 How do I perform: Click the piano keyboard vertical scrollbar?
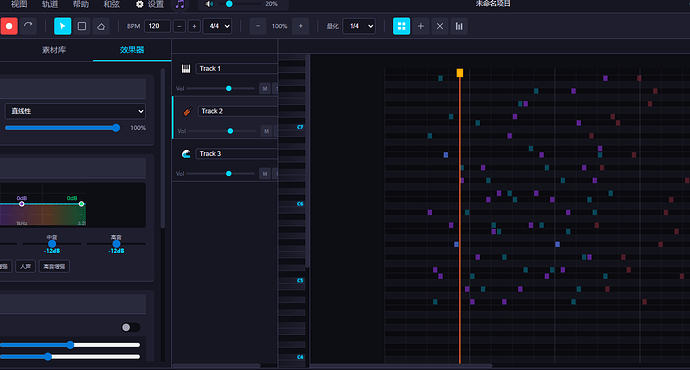(308, 161)
